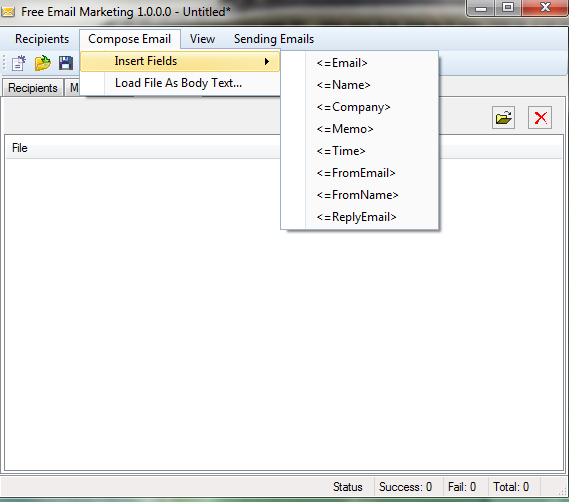The width and height of the screenshot is (569, 502).
Task: Switch to the Recipients tab
Action: [33, 88]
